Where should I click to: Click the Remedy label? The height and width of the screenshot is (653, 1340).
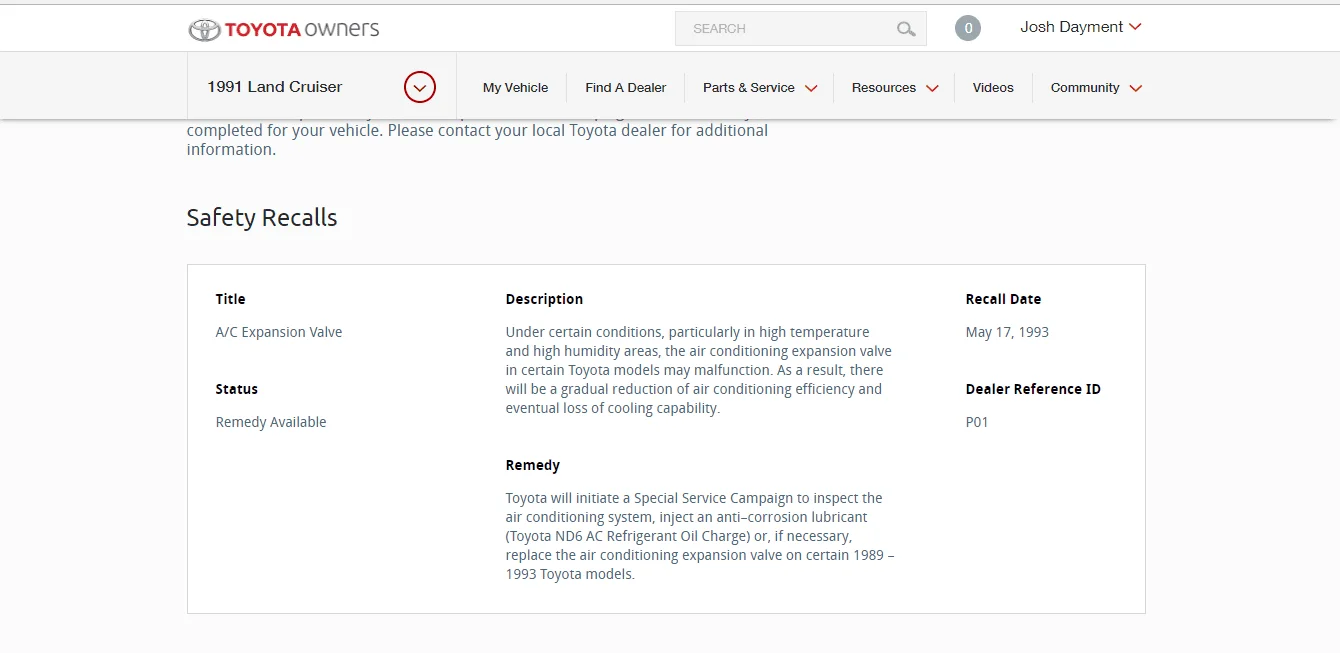[533, 465]
